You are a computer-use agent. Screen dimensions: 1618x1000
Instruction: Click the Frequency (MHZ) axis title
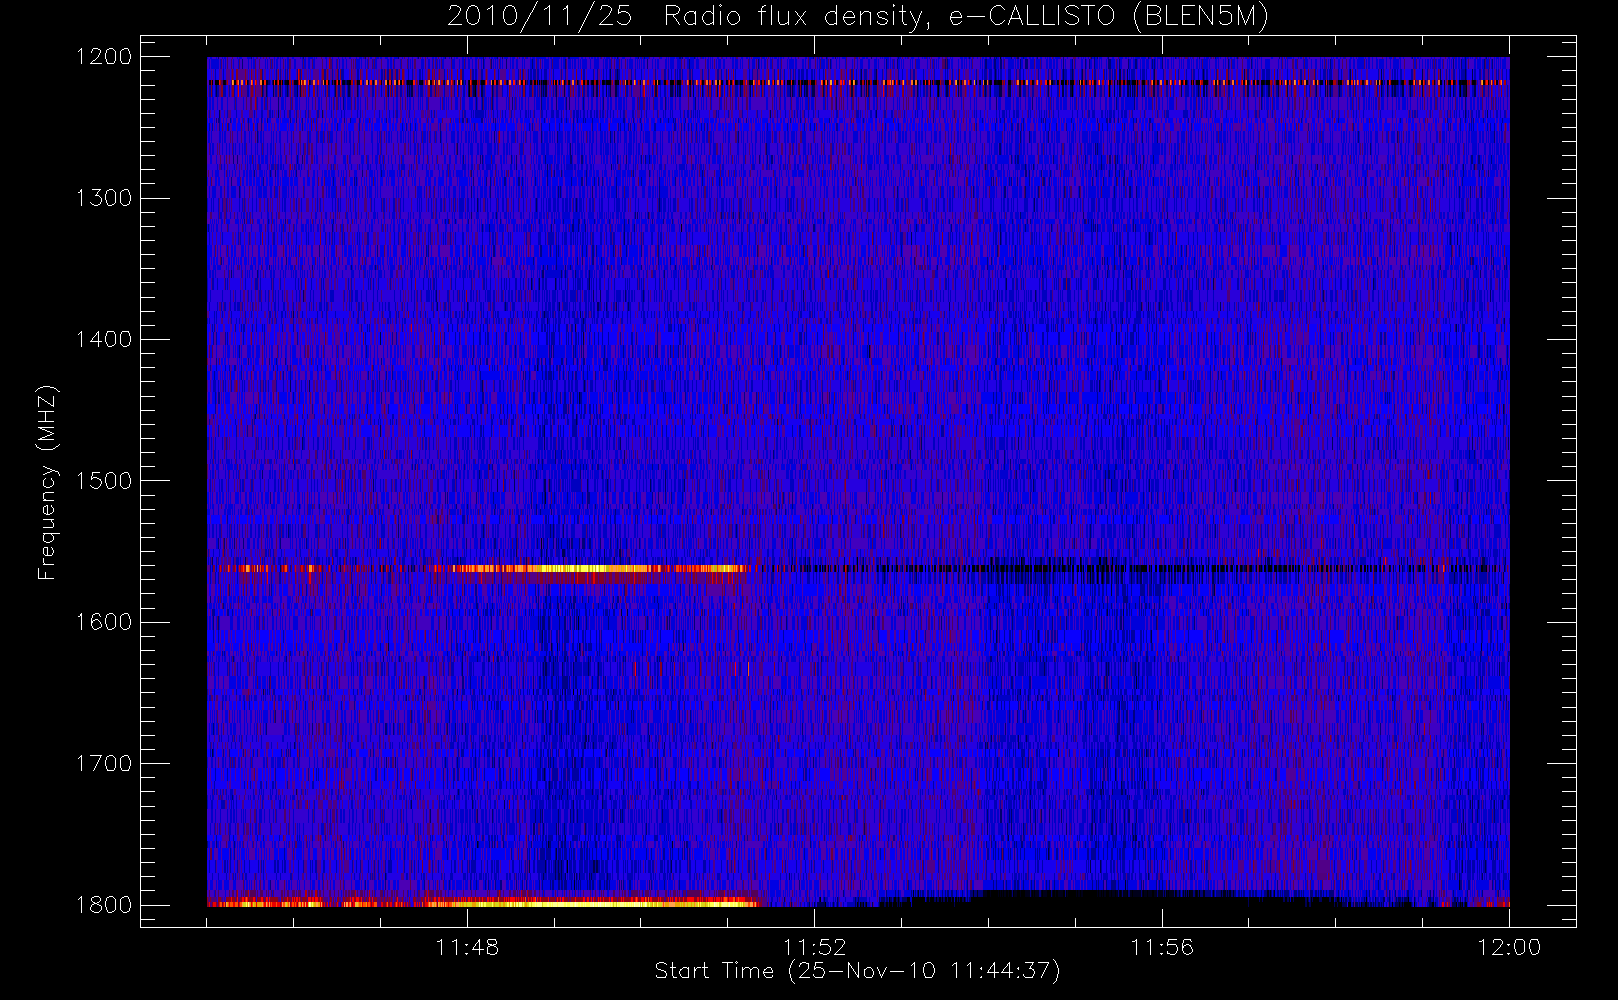click(47, 482)
